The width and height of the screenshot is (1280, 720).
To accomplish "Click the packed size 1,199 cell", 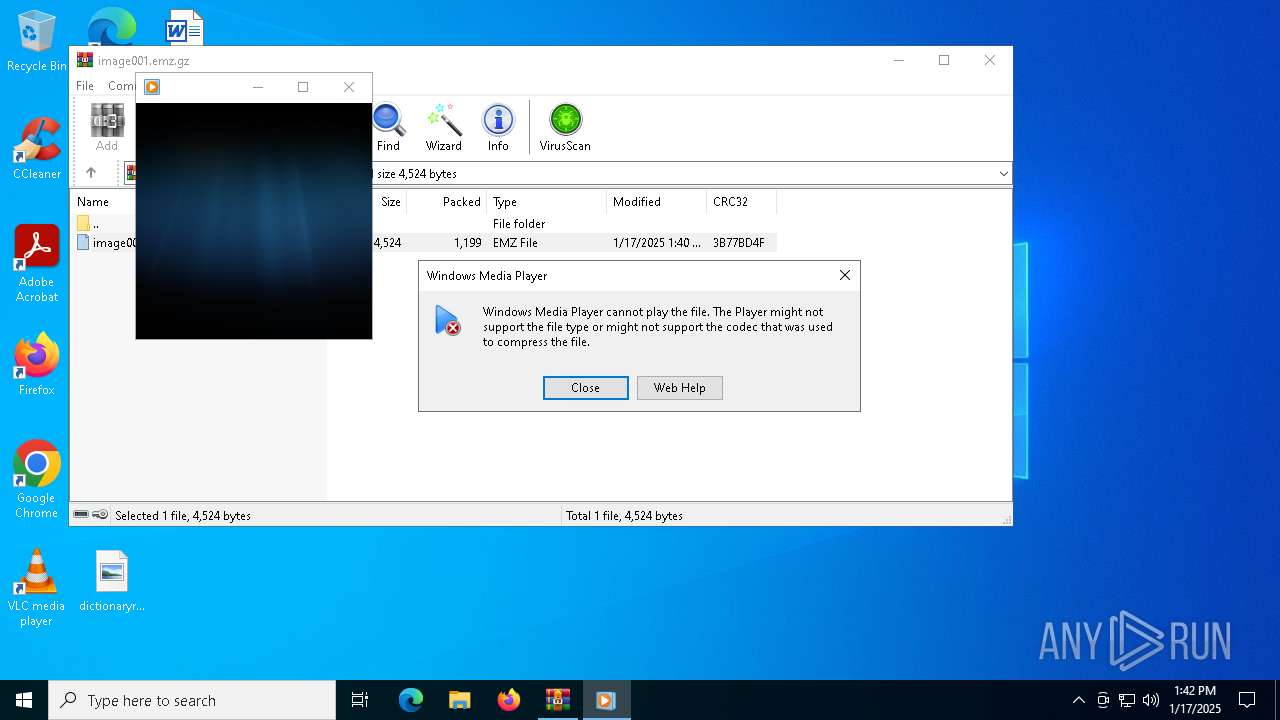I will 467,243.
